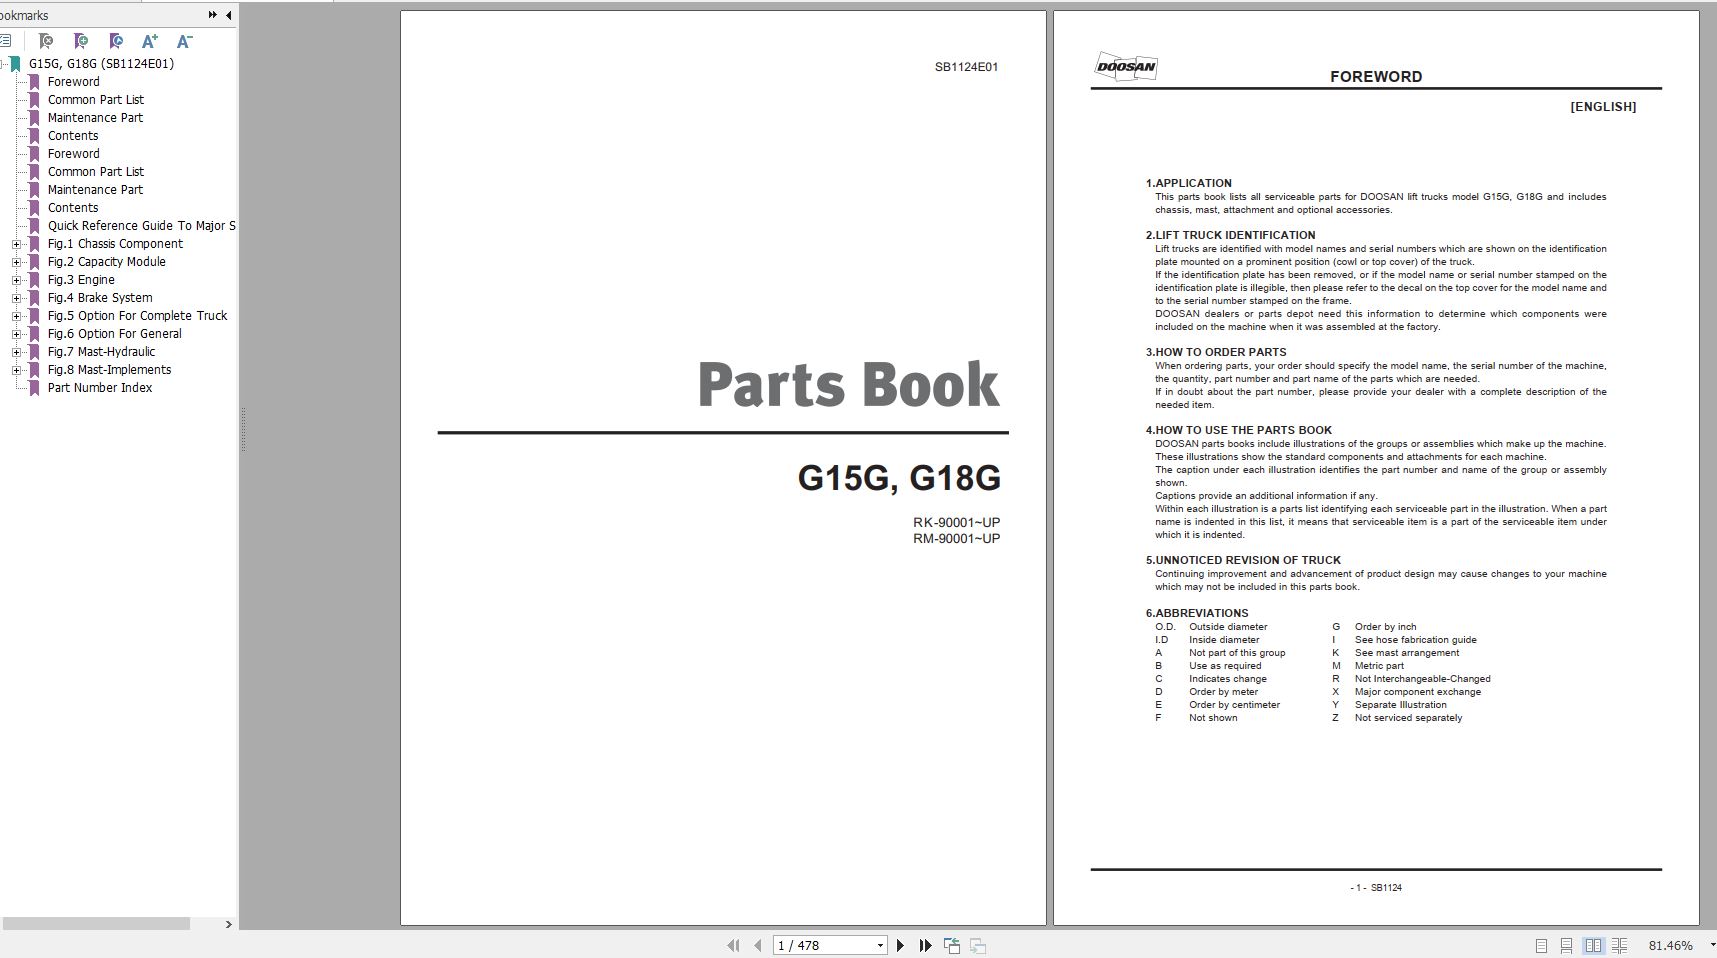Jump to last page
This screenshot has height=958, width=1717.
click(925, 945)
